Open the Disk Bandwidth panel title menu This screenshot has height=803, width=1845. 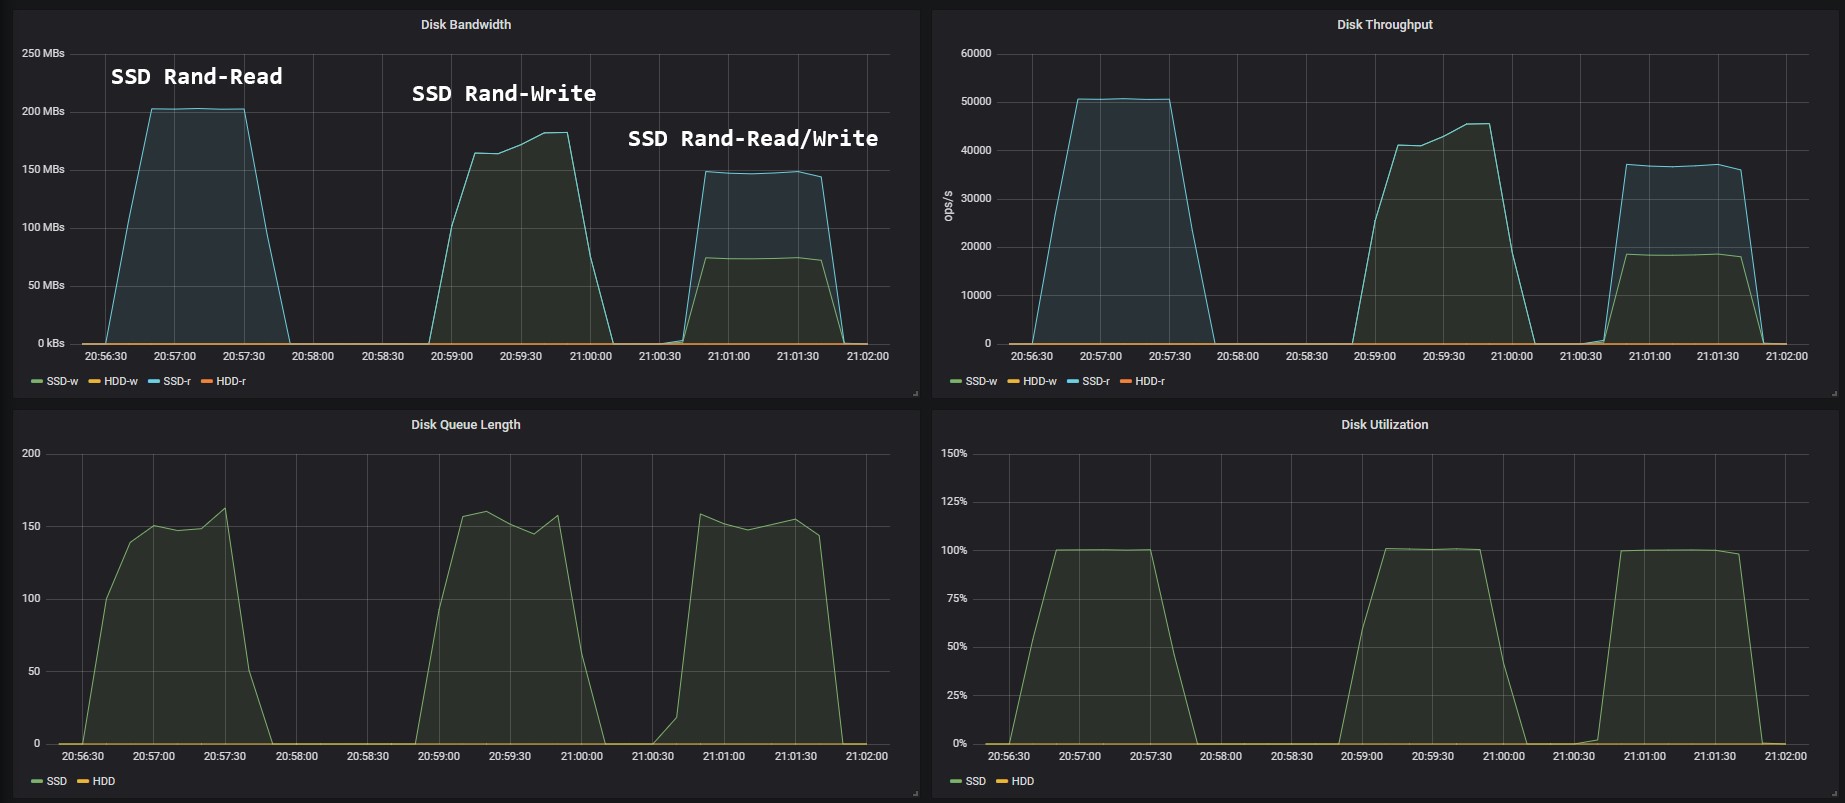tap(465, 25)
